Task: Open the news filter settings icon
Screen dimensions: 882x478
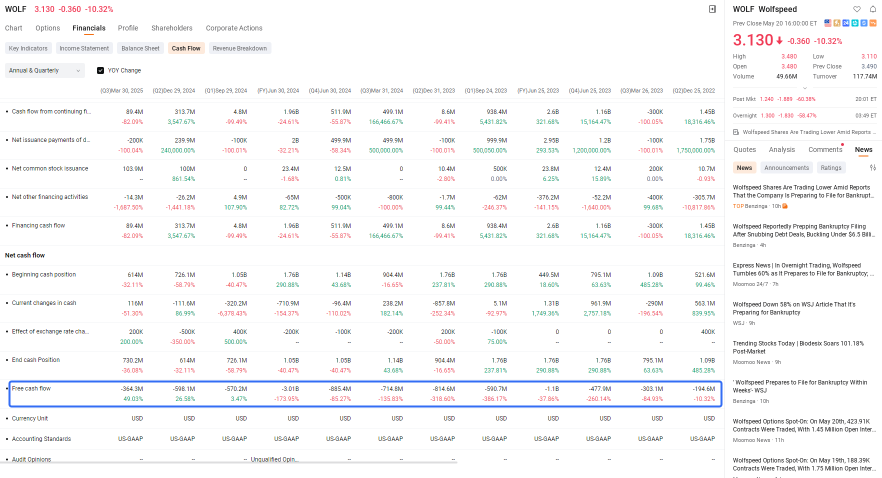Action: 872,168
